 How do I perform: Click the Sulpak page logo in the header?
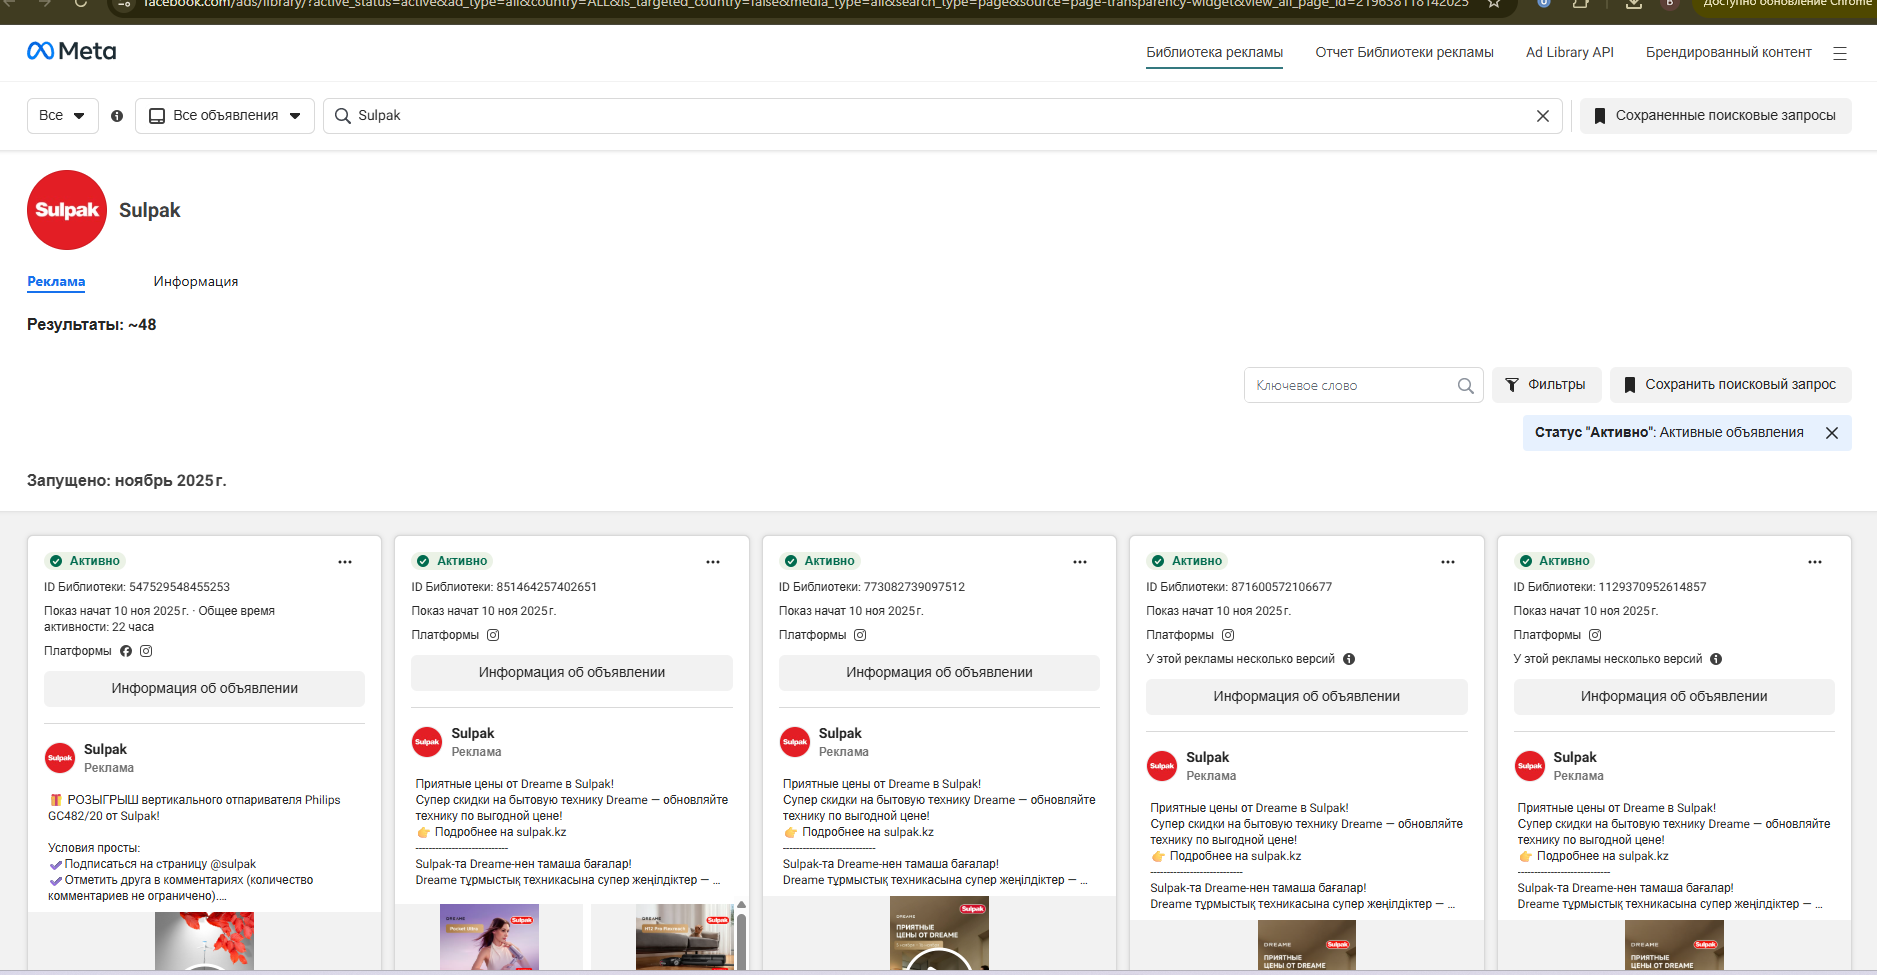pos(67,210)
